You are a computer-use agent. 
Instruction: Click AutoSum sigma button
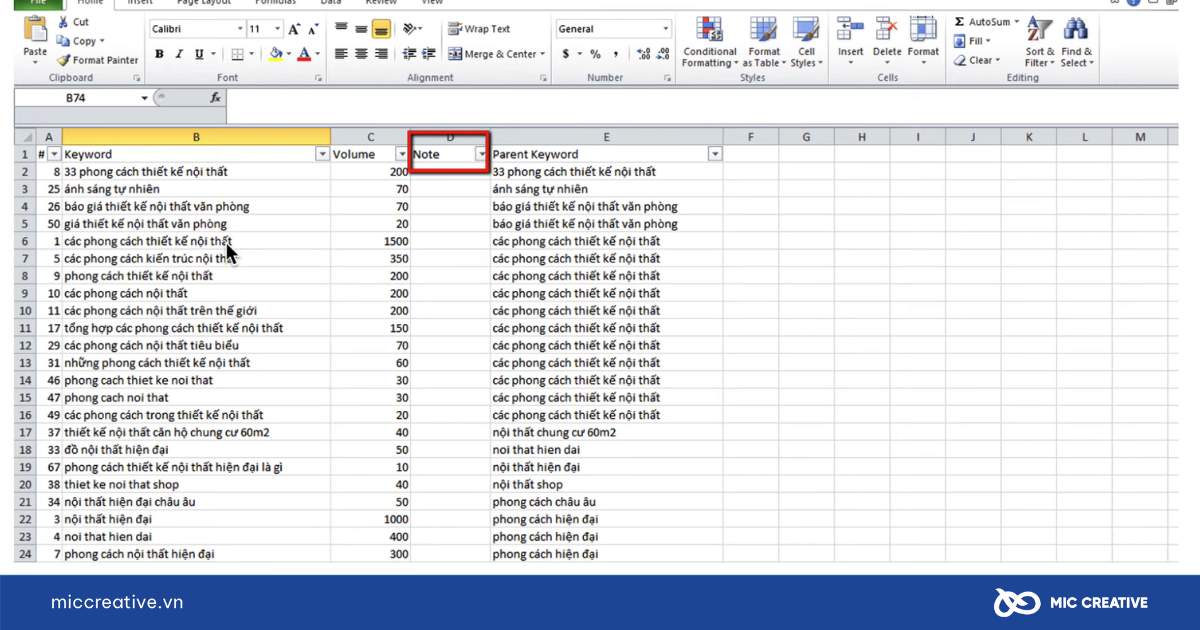click(981, 22)
